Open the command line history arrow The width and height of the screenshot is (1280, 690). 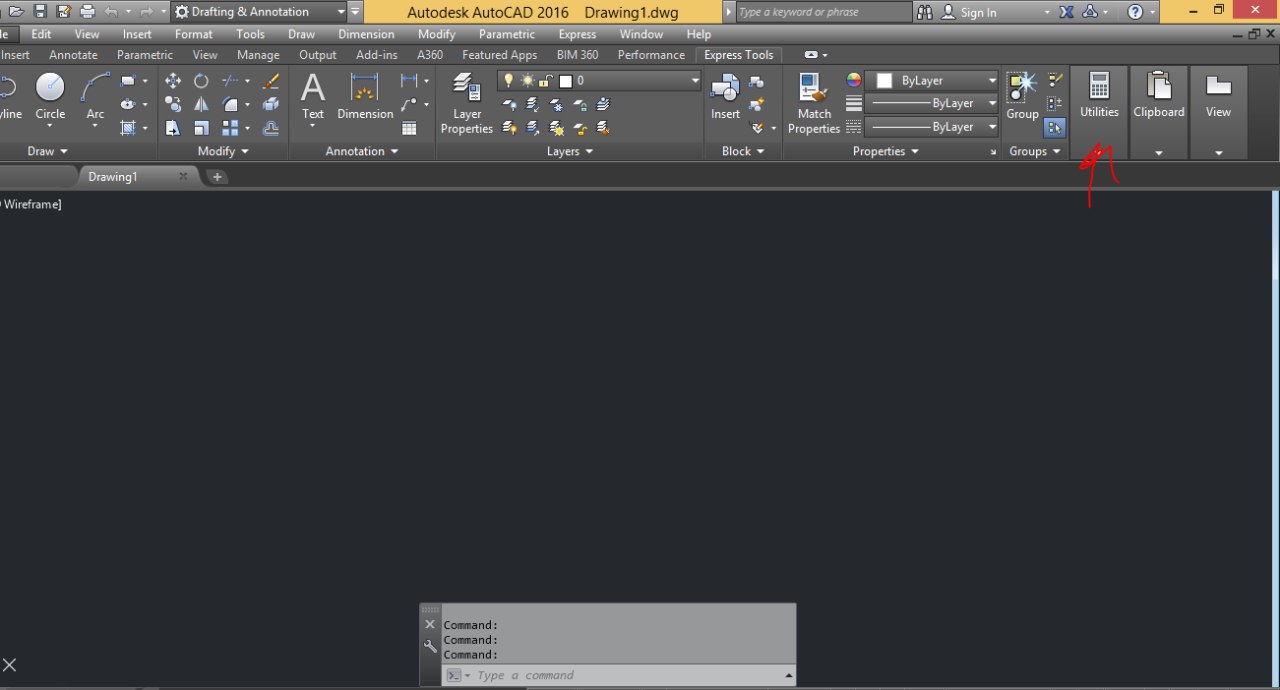(x=789, y=676)
